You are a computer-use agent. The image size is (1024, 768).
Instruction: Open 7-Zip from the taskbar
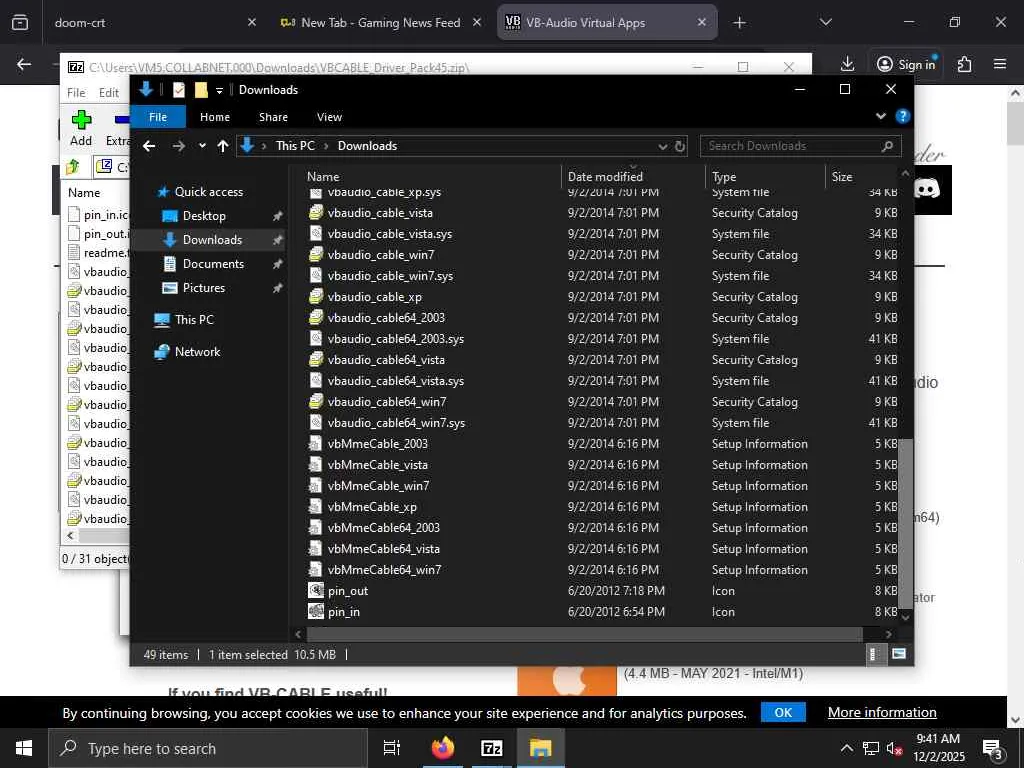click(x=491, y=748)
